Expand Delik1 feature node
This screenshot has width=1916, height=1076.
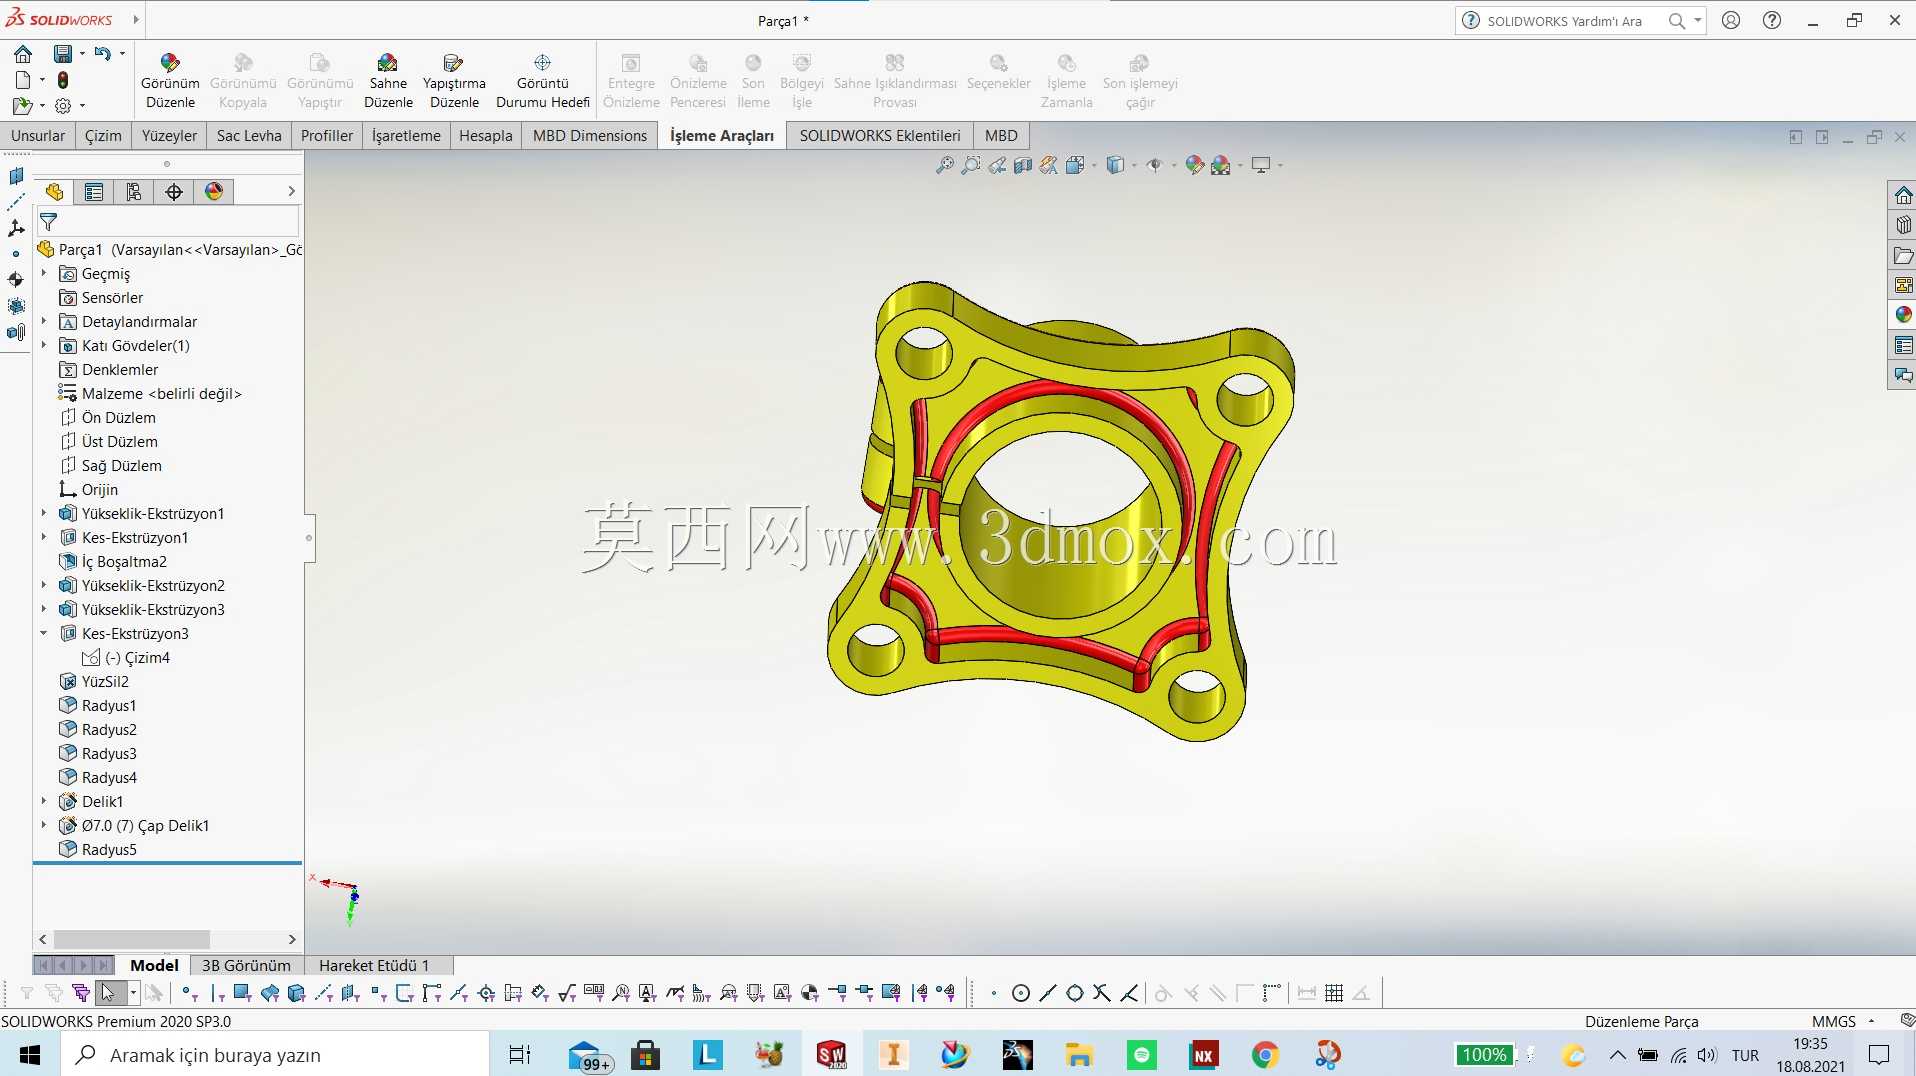coord(44,801)
